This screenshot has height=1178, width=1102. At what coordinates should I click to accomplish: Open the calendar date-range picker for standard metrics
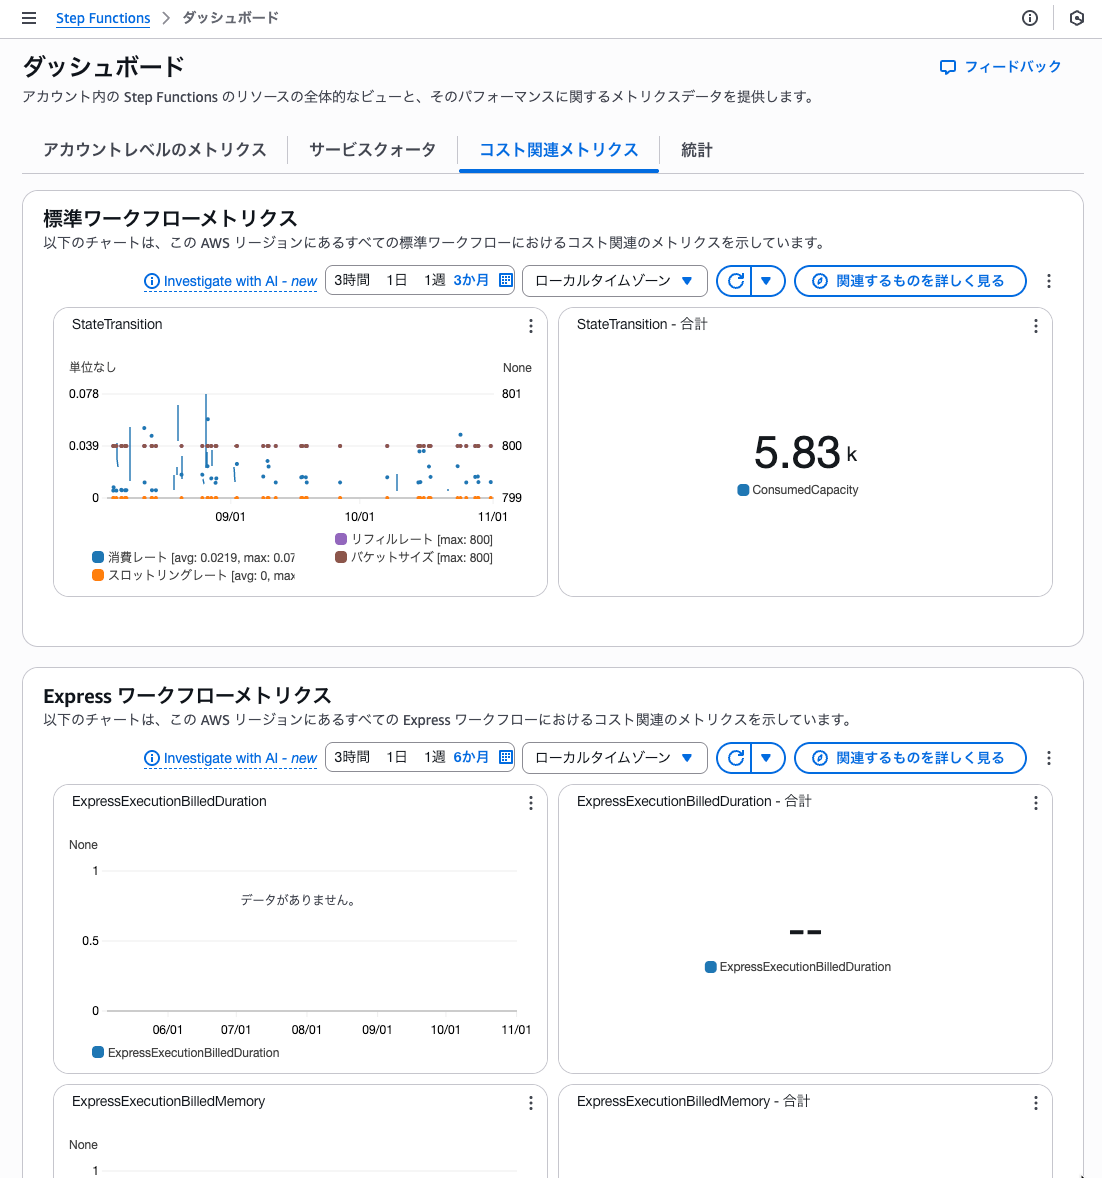tap(505, 280)
